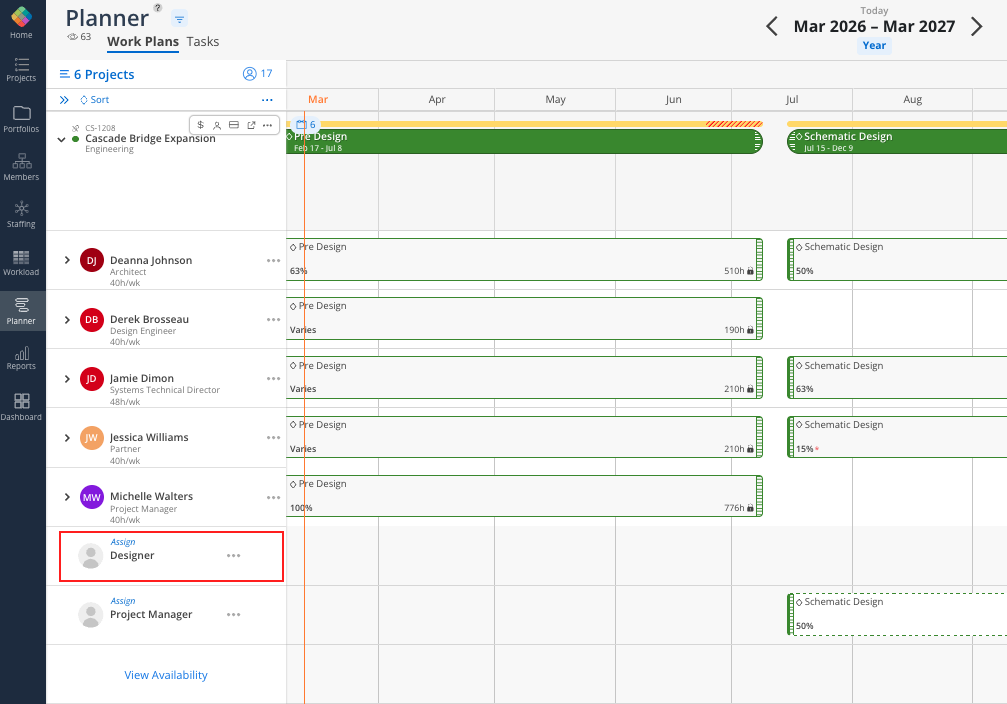
Task: Click the Mar month header
Action: click(318, 100)
